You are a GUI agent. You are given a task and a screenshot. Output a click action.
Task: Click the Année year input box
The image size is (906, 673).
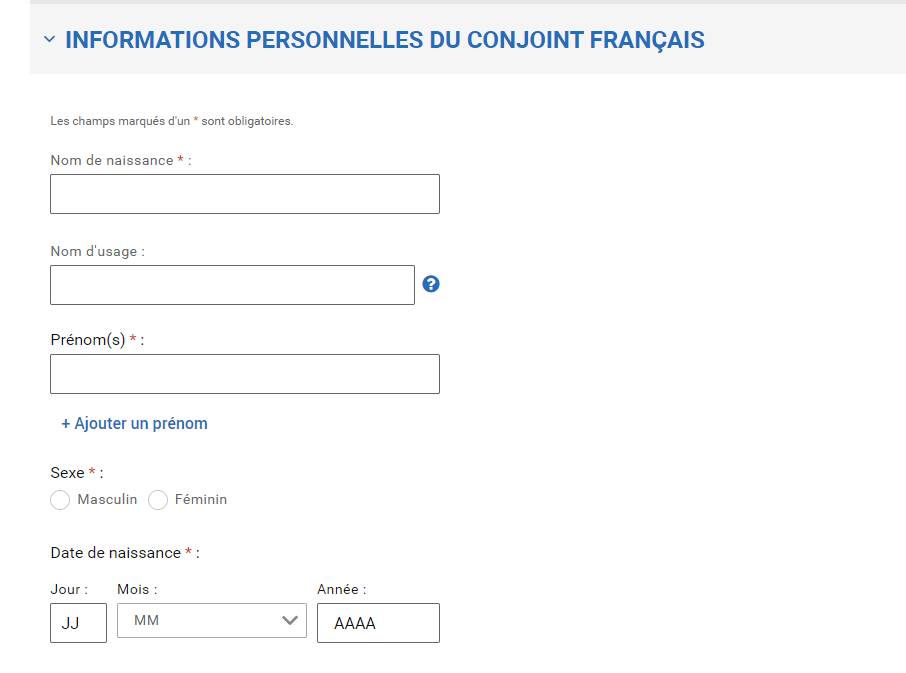[378, 623]
